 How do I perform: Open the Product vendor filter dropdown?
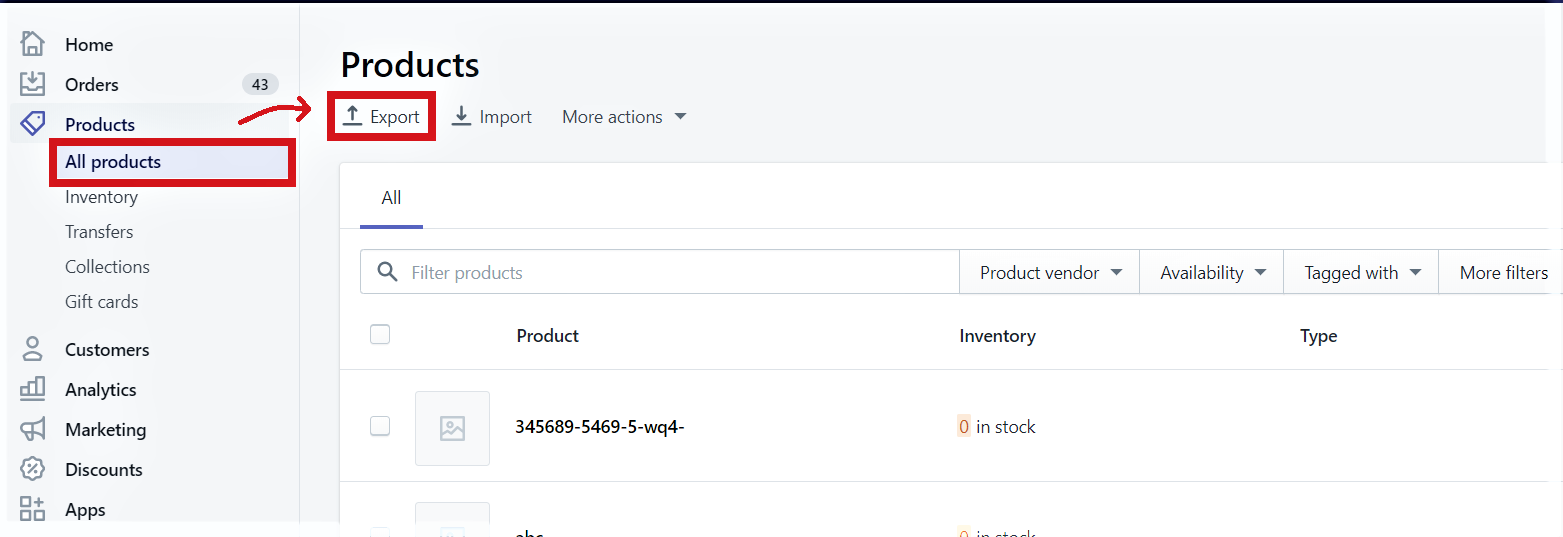[x=1050, y=272]
